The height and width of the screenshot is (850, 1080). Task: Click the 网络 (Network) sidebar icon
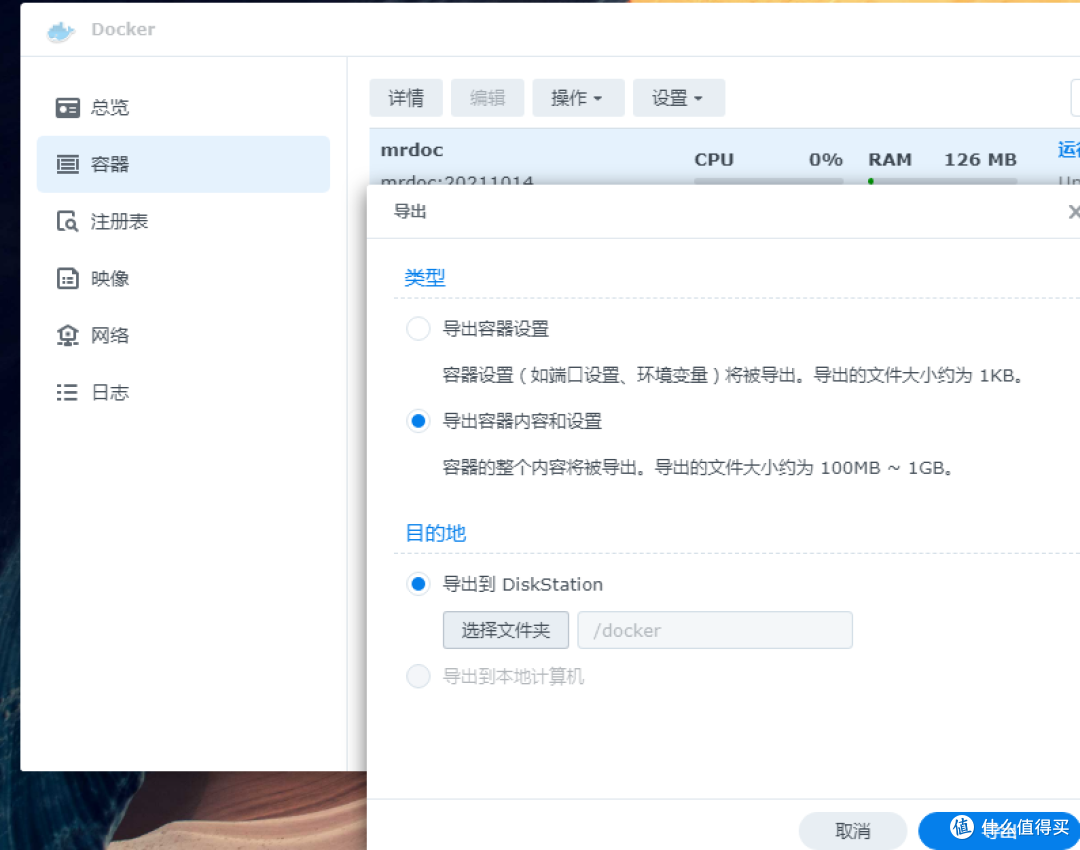67,335
